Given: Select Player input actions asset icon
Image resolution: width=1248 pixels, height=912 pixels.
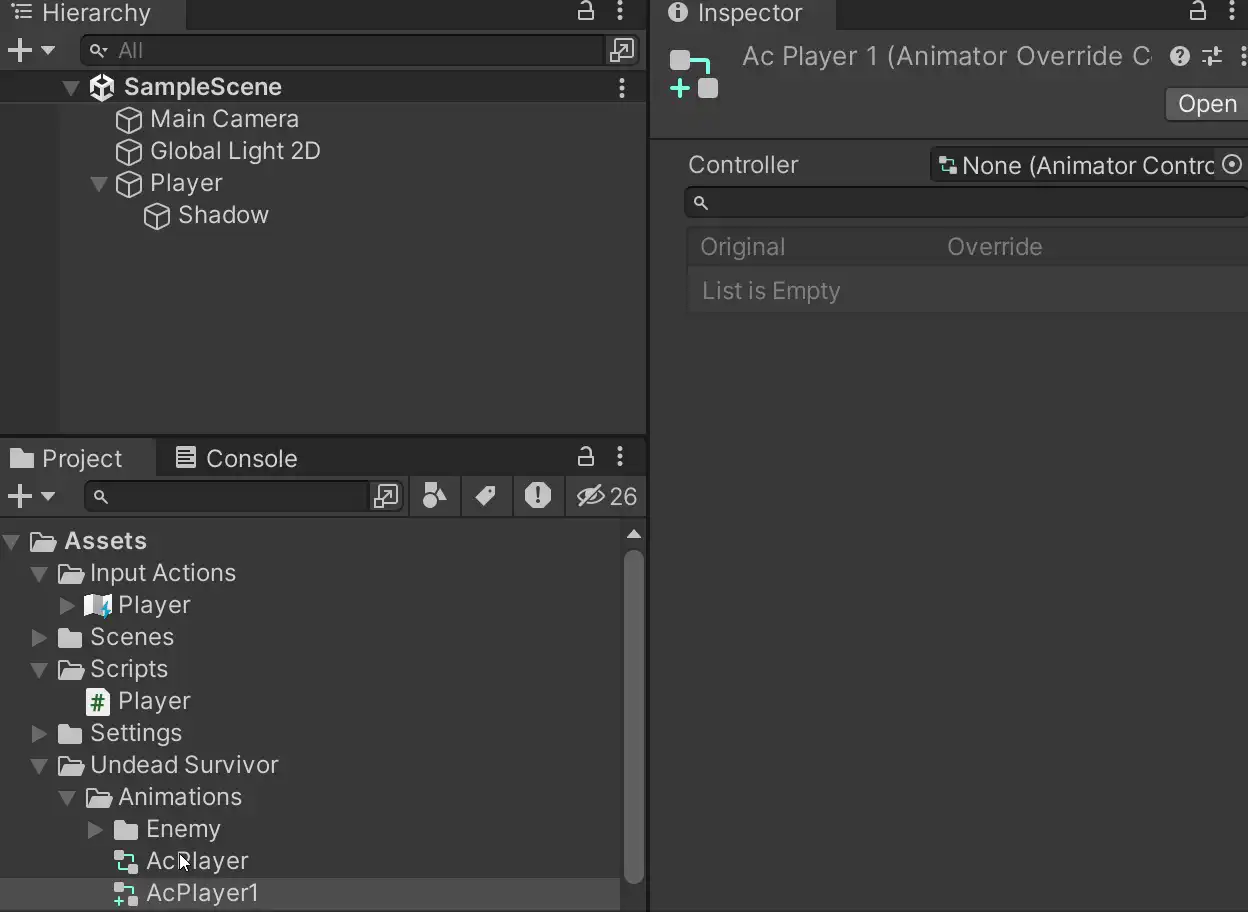Looking at the screenshot, I should (97, 605).
